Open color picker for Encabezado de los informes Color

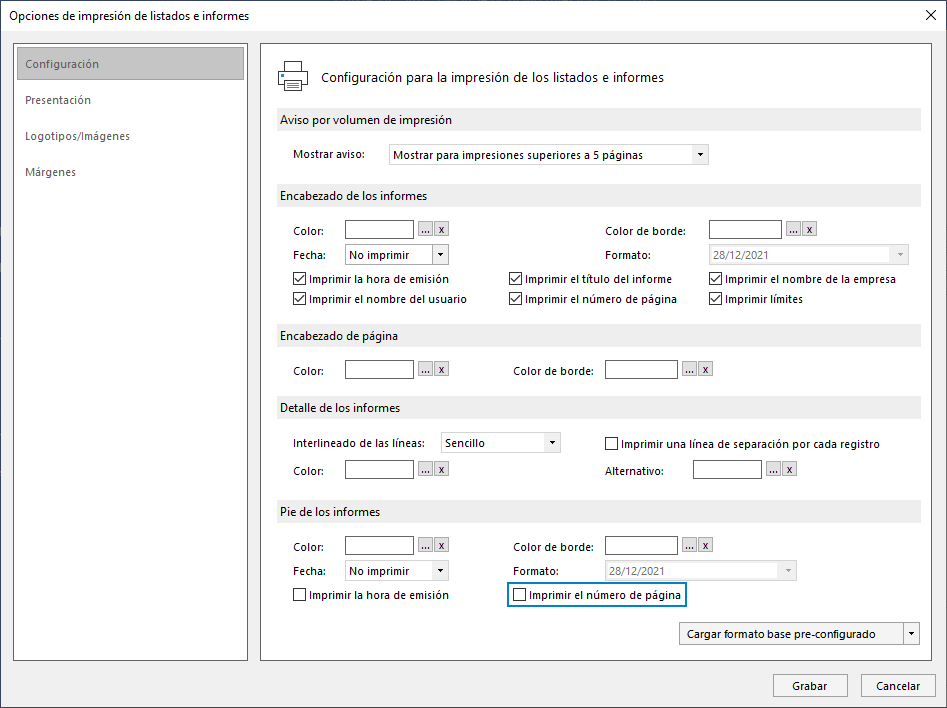(x=425, y=230)
